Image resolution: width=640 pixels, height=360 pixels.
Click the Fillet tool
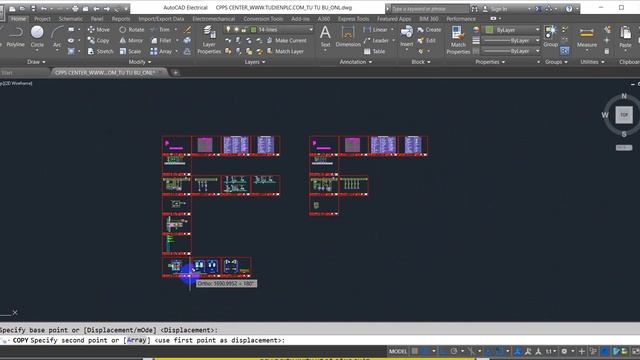161,40
